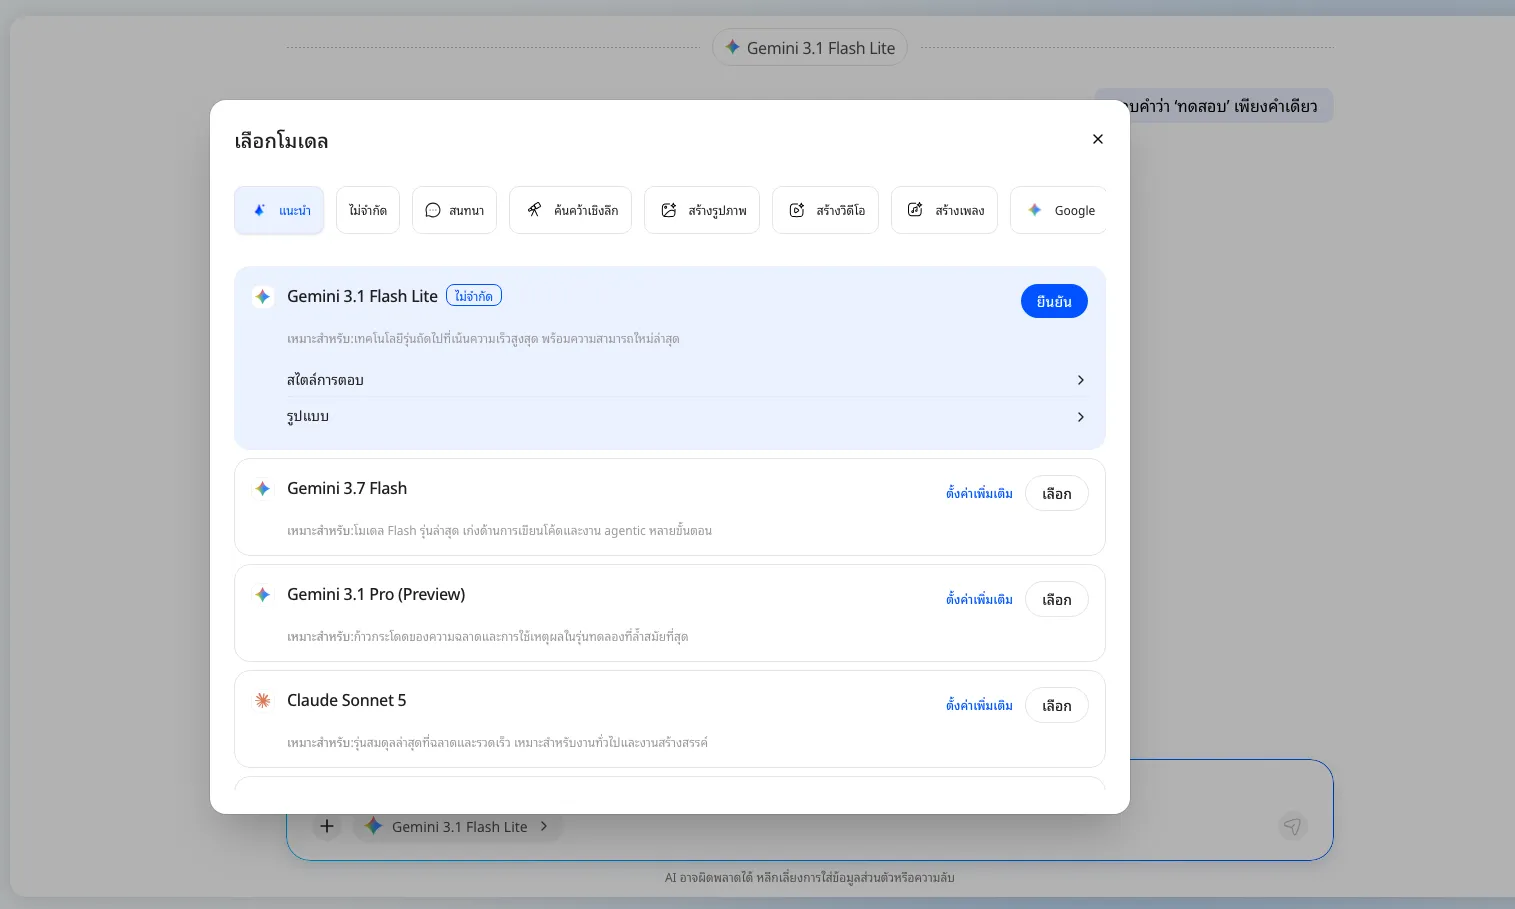Click the chat bubble icon on สนทนา tab
This screenshot has width=1515, height=909.
[x=433, y=210]
